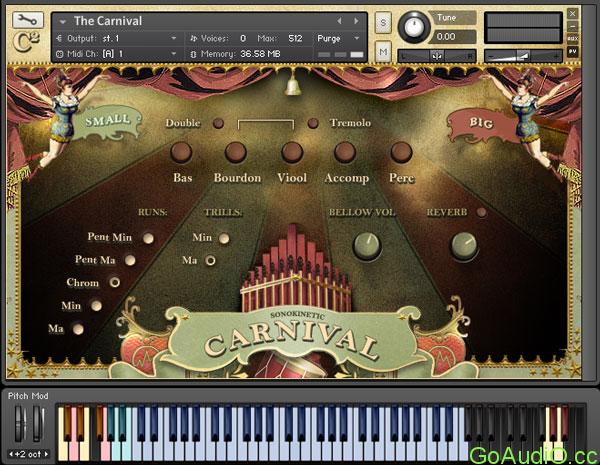Screen dimensions: 600x465
Task: Toggle the Double switch
Action: (x=218, y=123)
